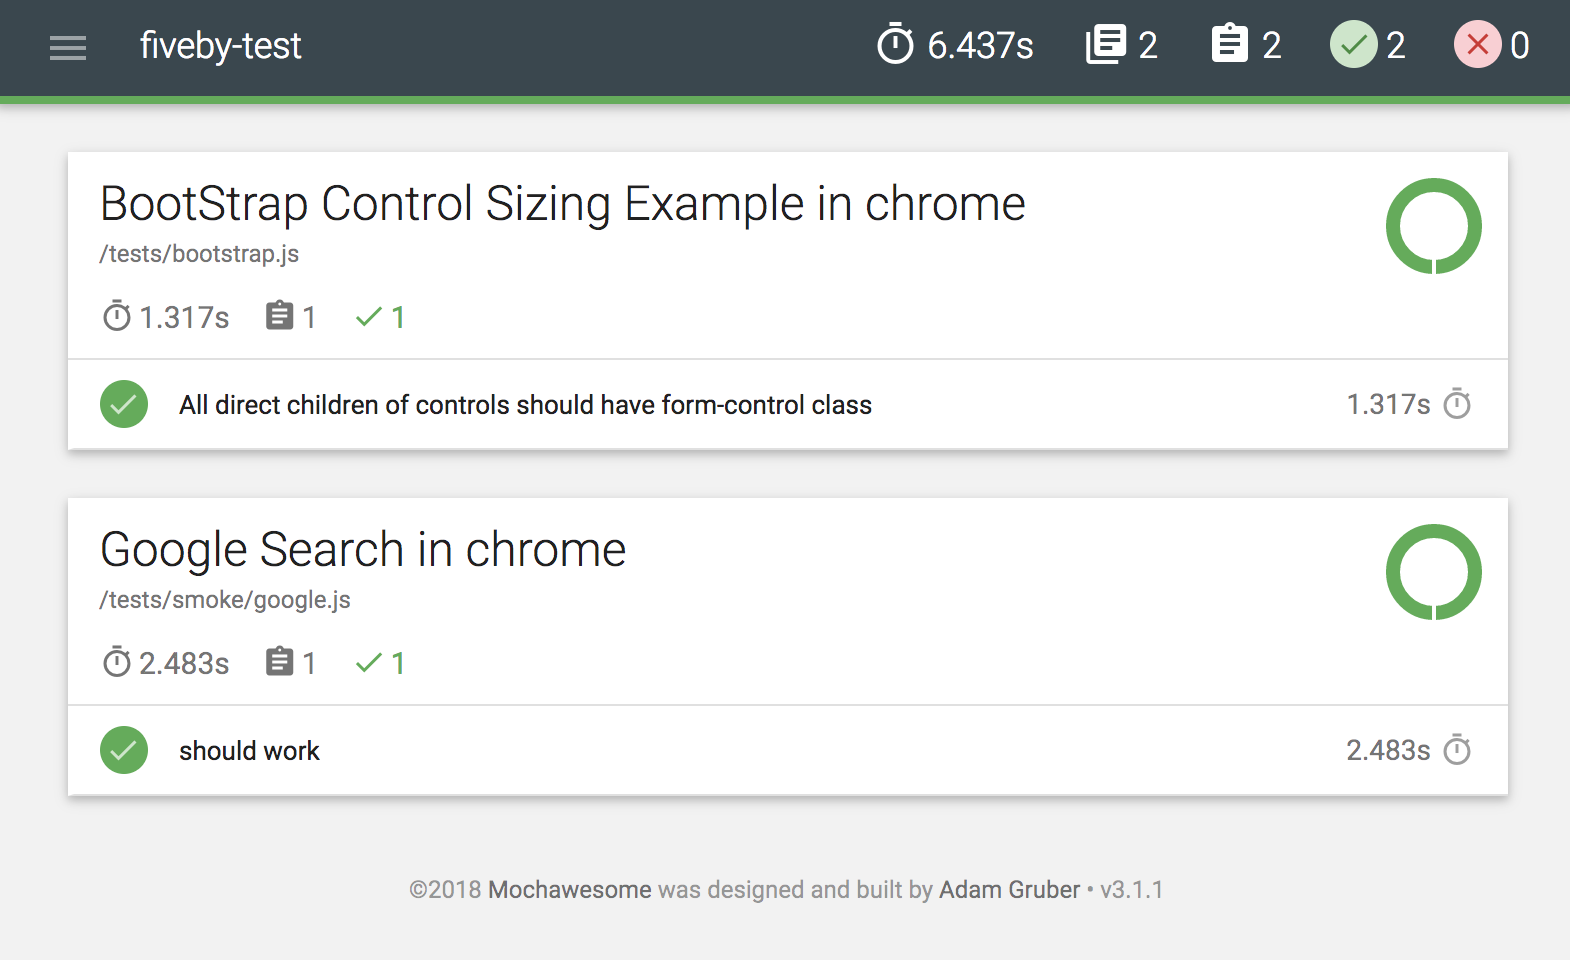Click the green passed checkmark of form-control test
The width and height of the screenshot is (1570, 960).
pyautogui.click(x=124, y=404)
